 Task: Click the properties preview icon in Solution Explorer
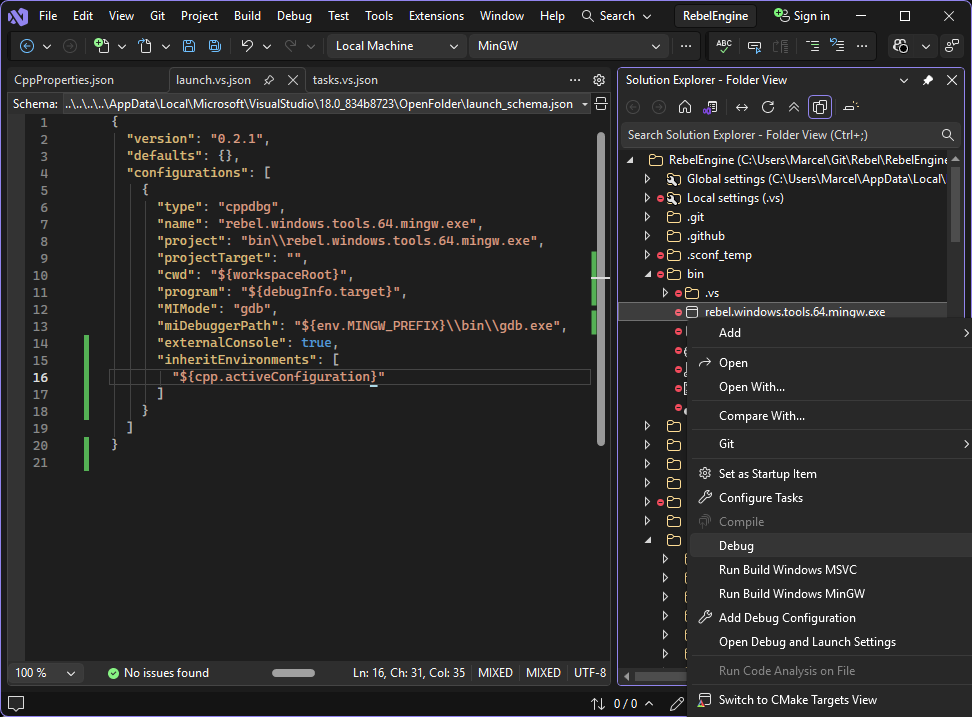point(850,107)
